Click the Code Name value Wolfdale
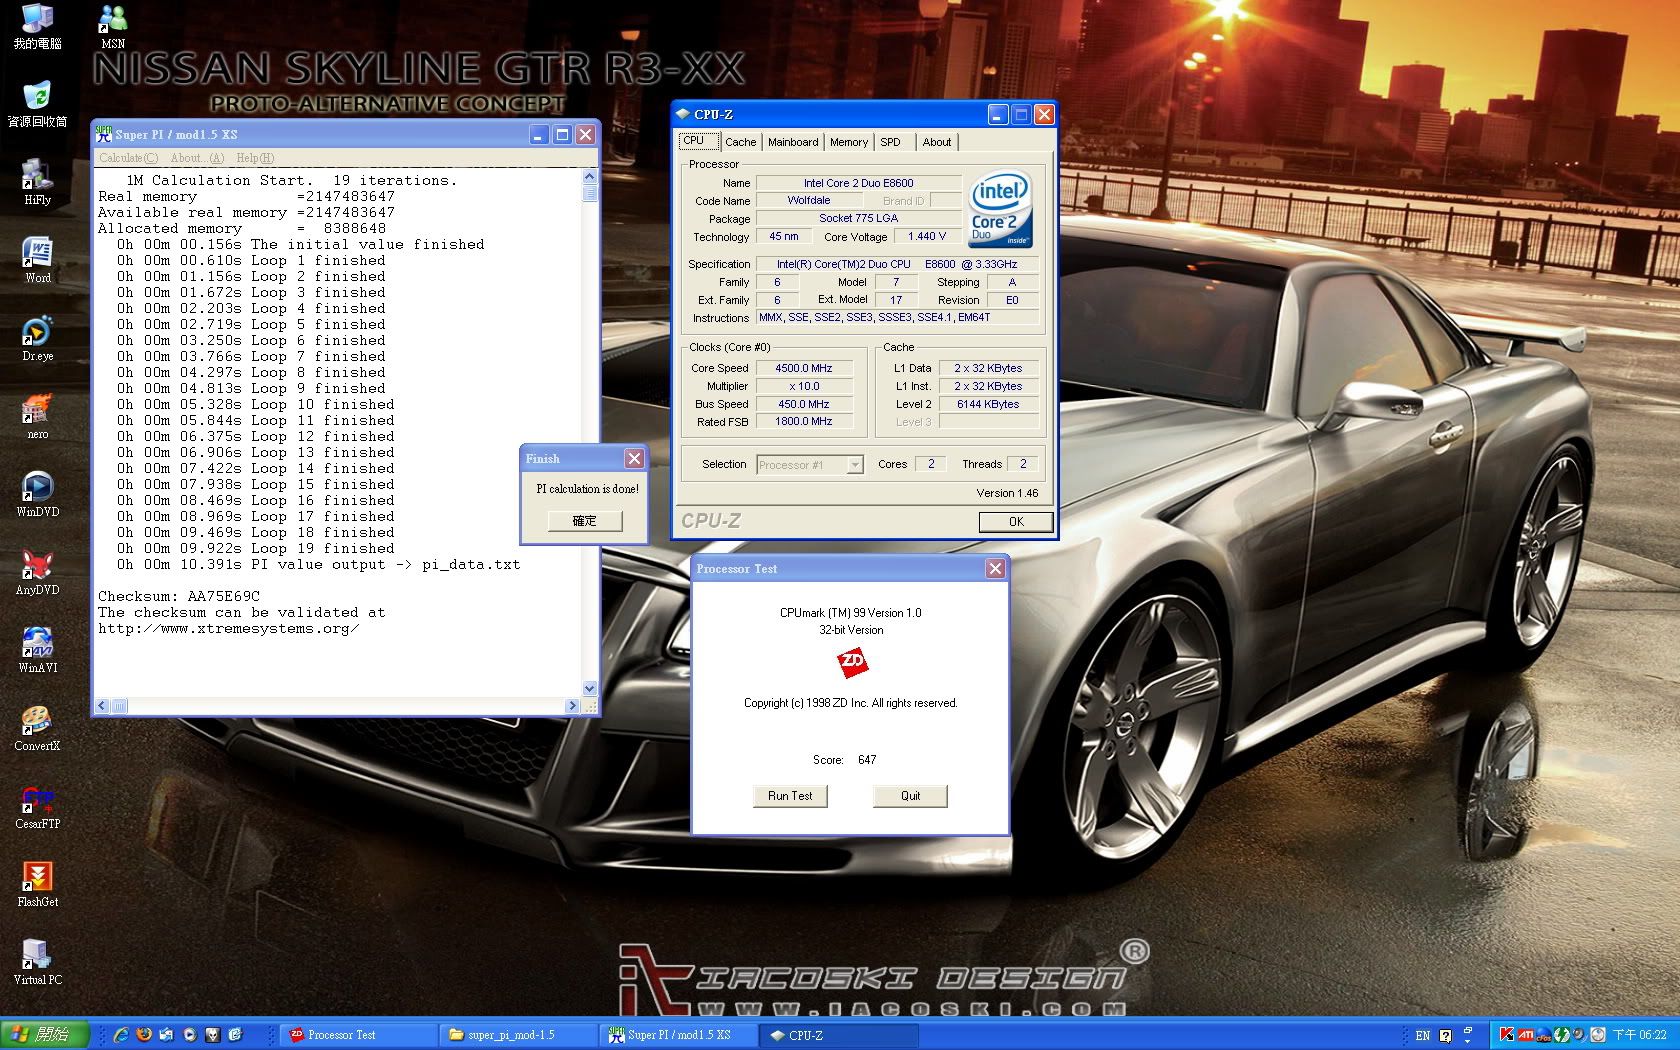 (x=808, y=200)
